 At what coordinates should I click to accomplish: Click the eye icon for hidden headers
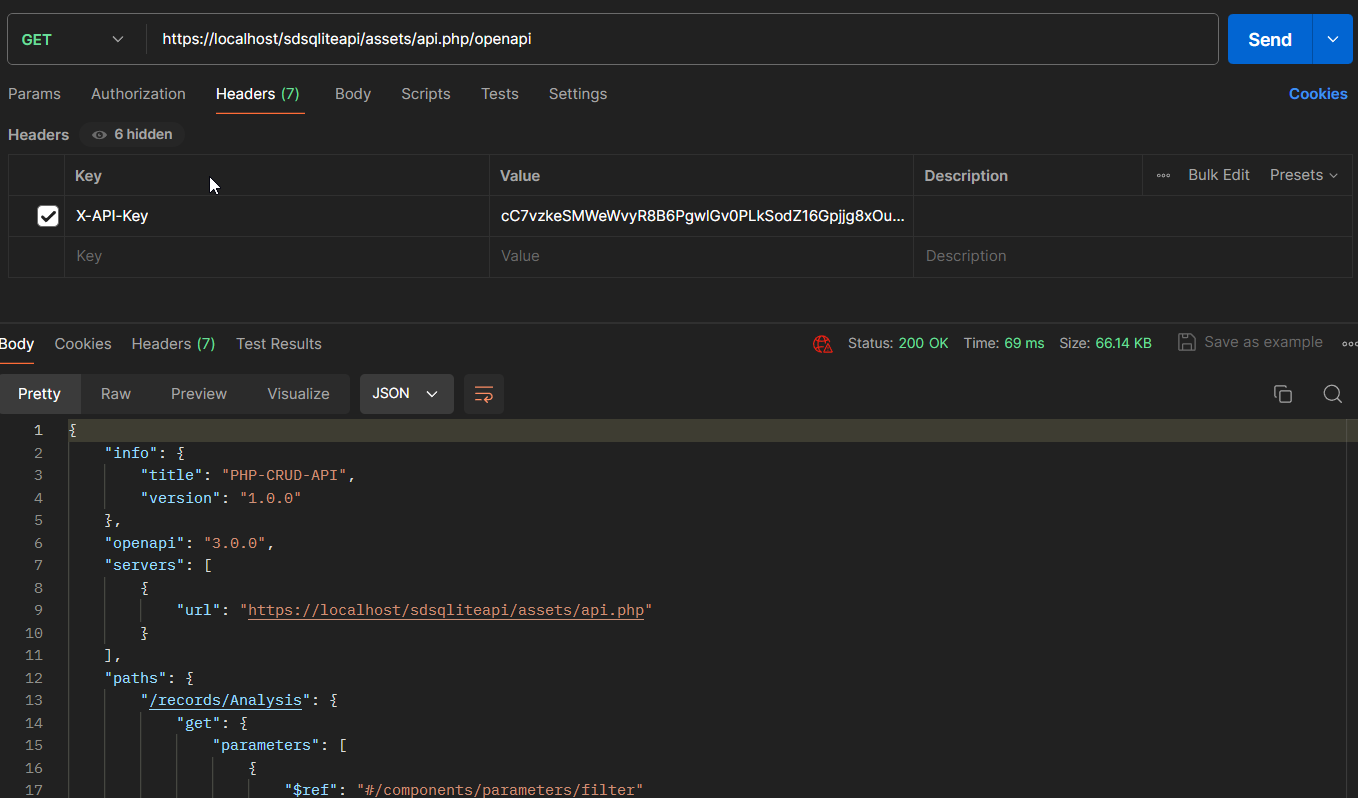tap(99, 135)
